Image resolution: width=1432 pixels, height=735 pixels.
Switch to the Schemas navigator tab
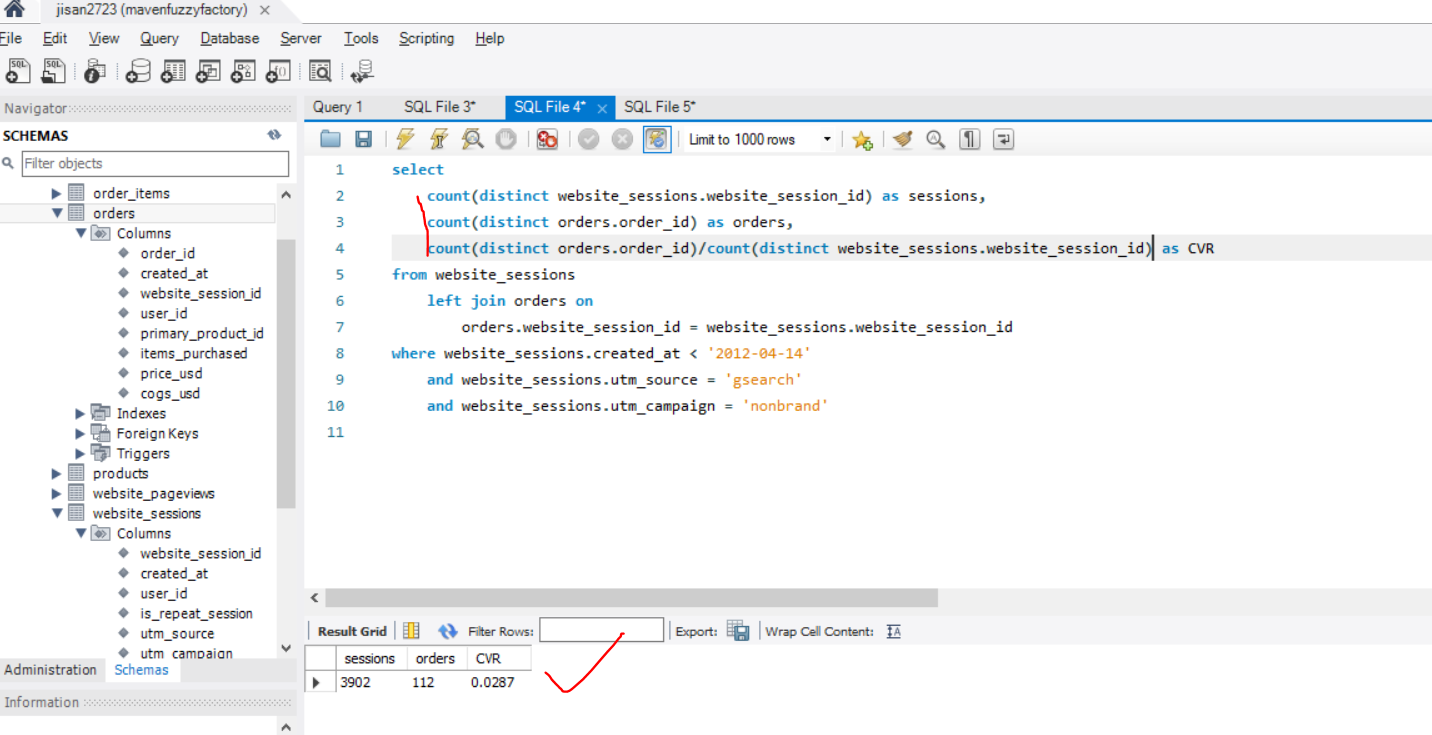[141, 670]
